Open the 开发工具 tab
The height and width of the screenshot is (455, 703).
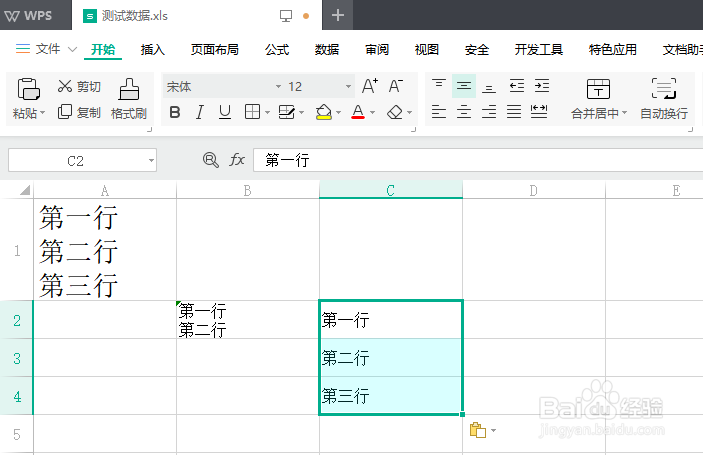tap(538, 49)
